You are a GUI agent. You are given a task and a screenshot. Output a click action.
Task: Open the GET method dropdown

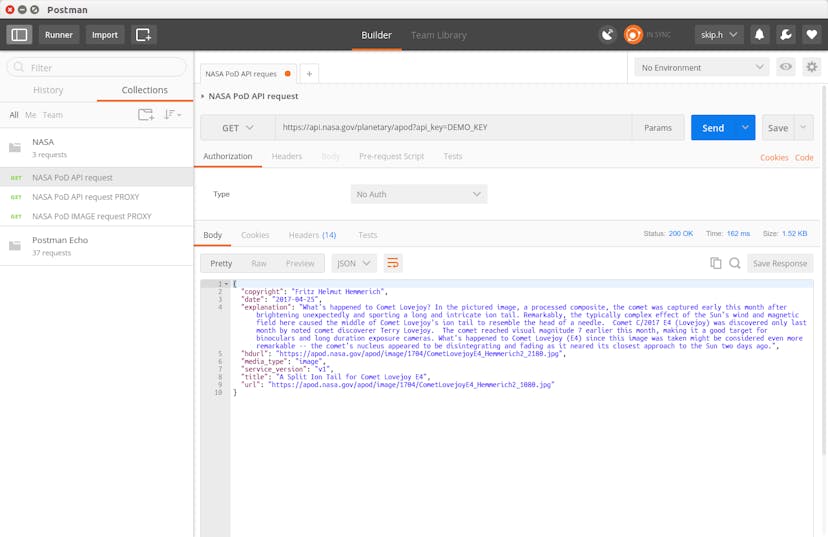pyautogui.click(x=238, y=128)
